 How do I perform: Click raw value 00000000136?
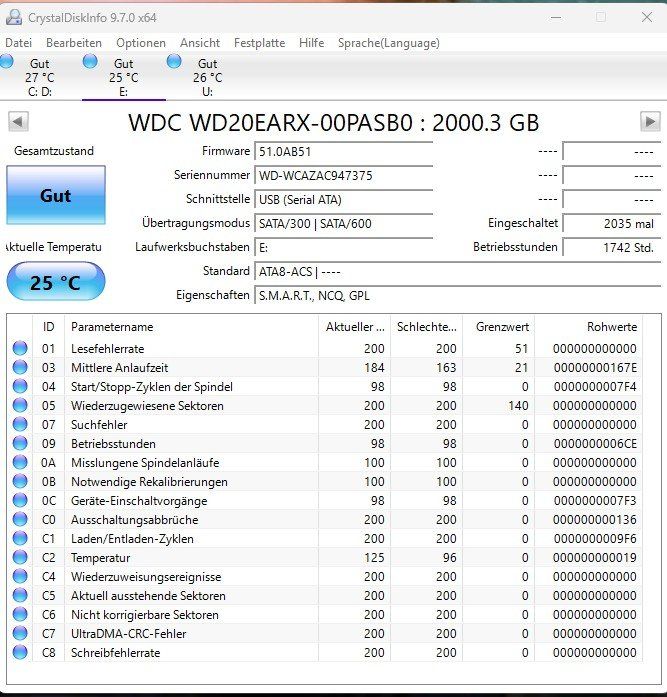595,520
